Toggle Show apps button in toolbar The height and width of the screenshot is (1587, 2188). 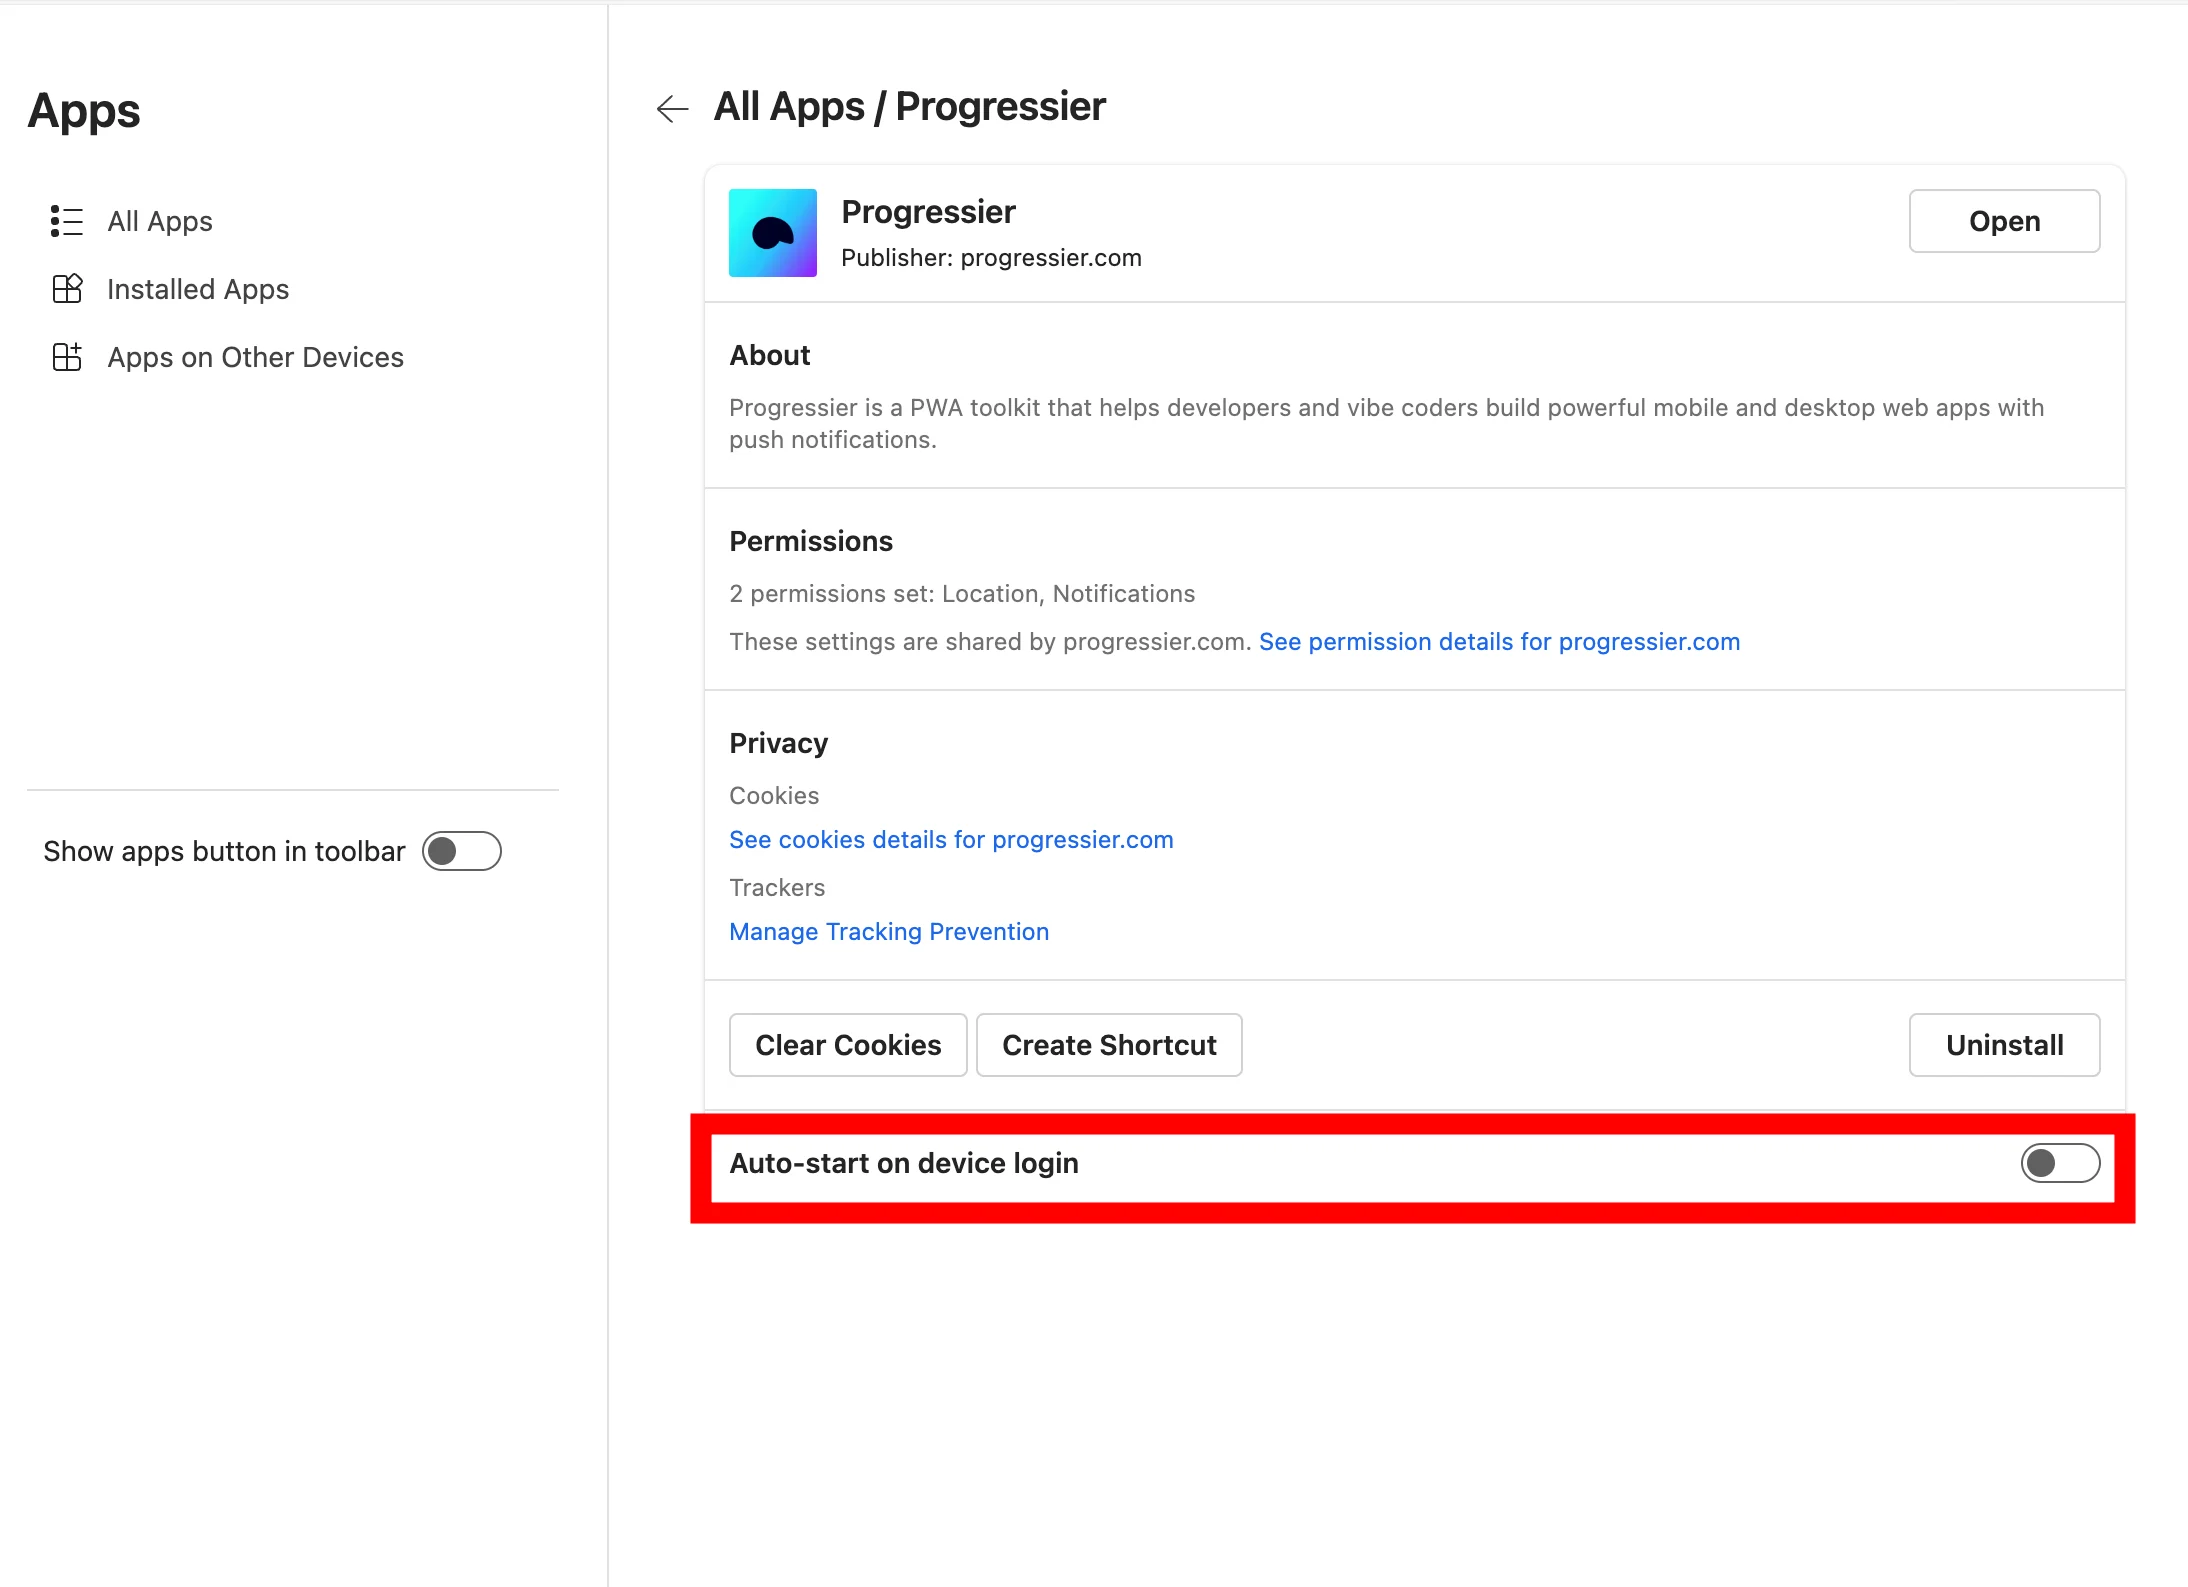[x=461, y=851]
